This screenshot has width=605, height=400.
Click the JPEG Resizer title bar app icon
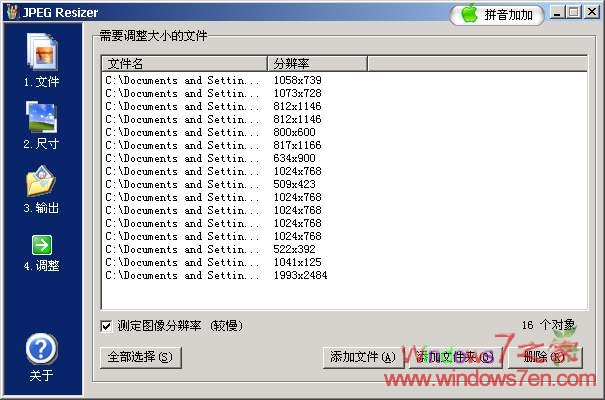[12, 13]
